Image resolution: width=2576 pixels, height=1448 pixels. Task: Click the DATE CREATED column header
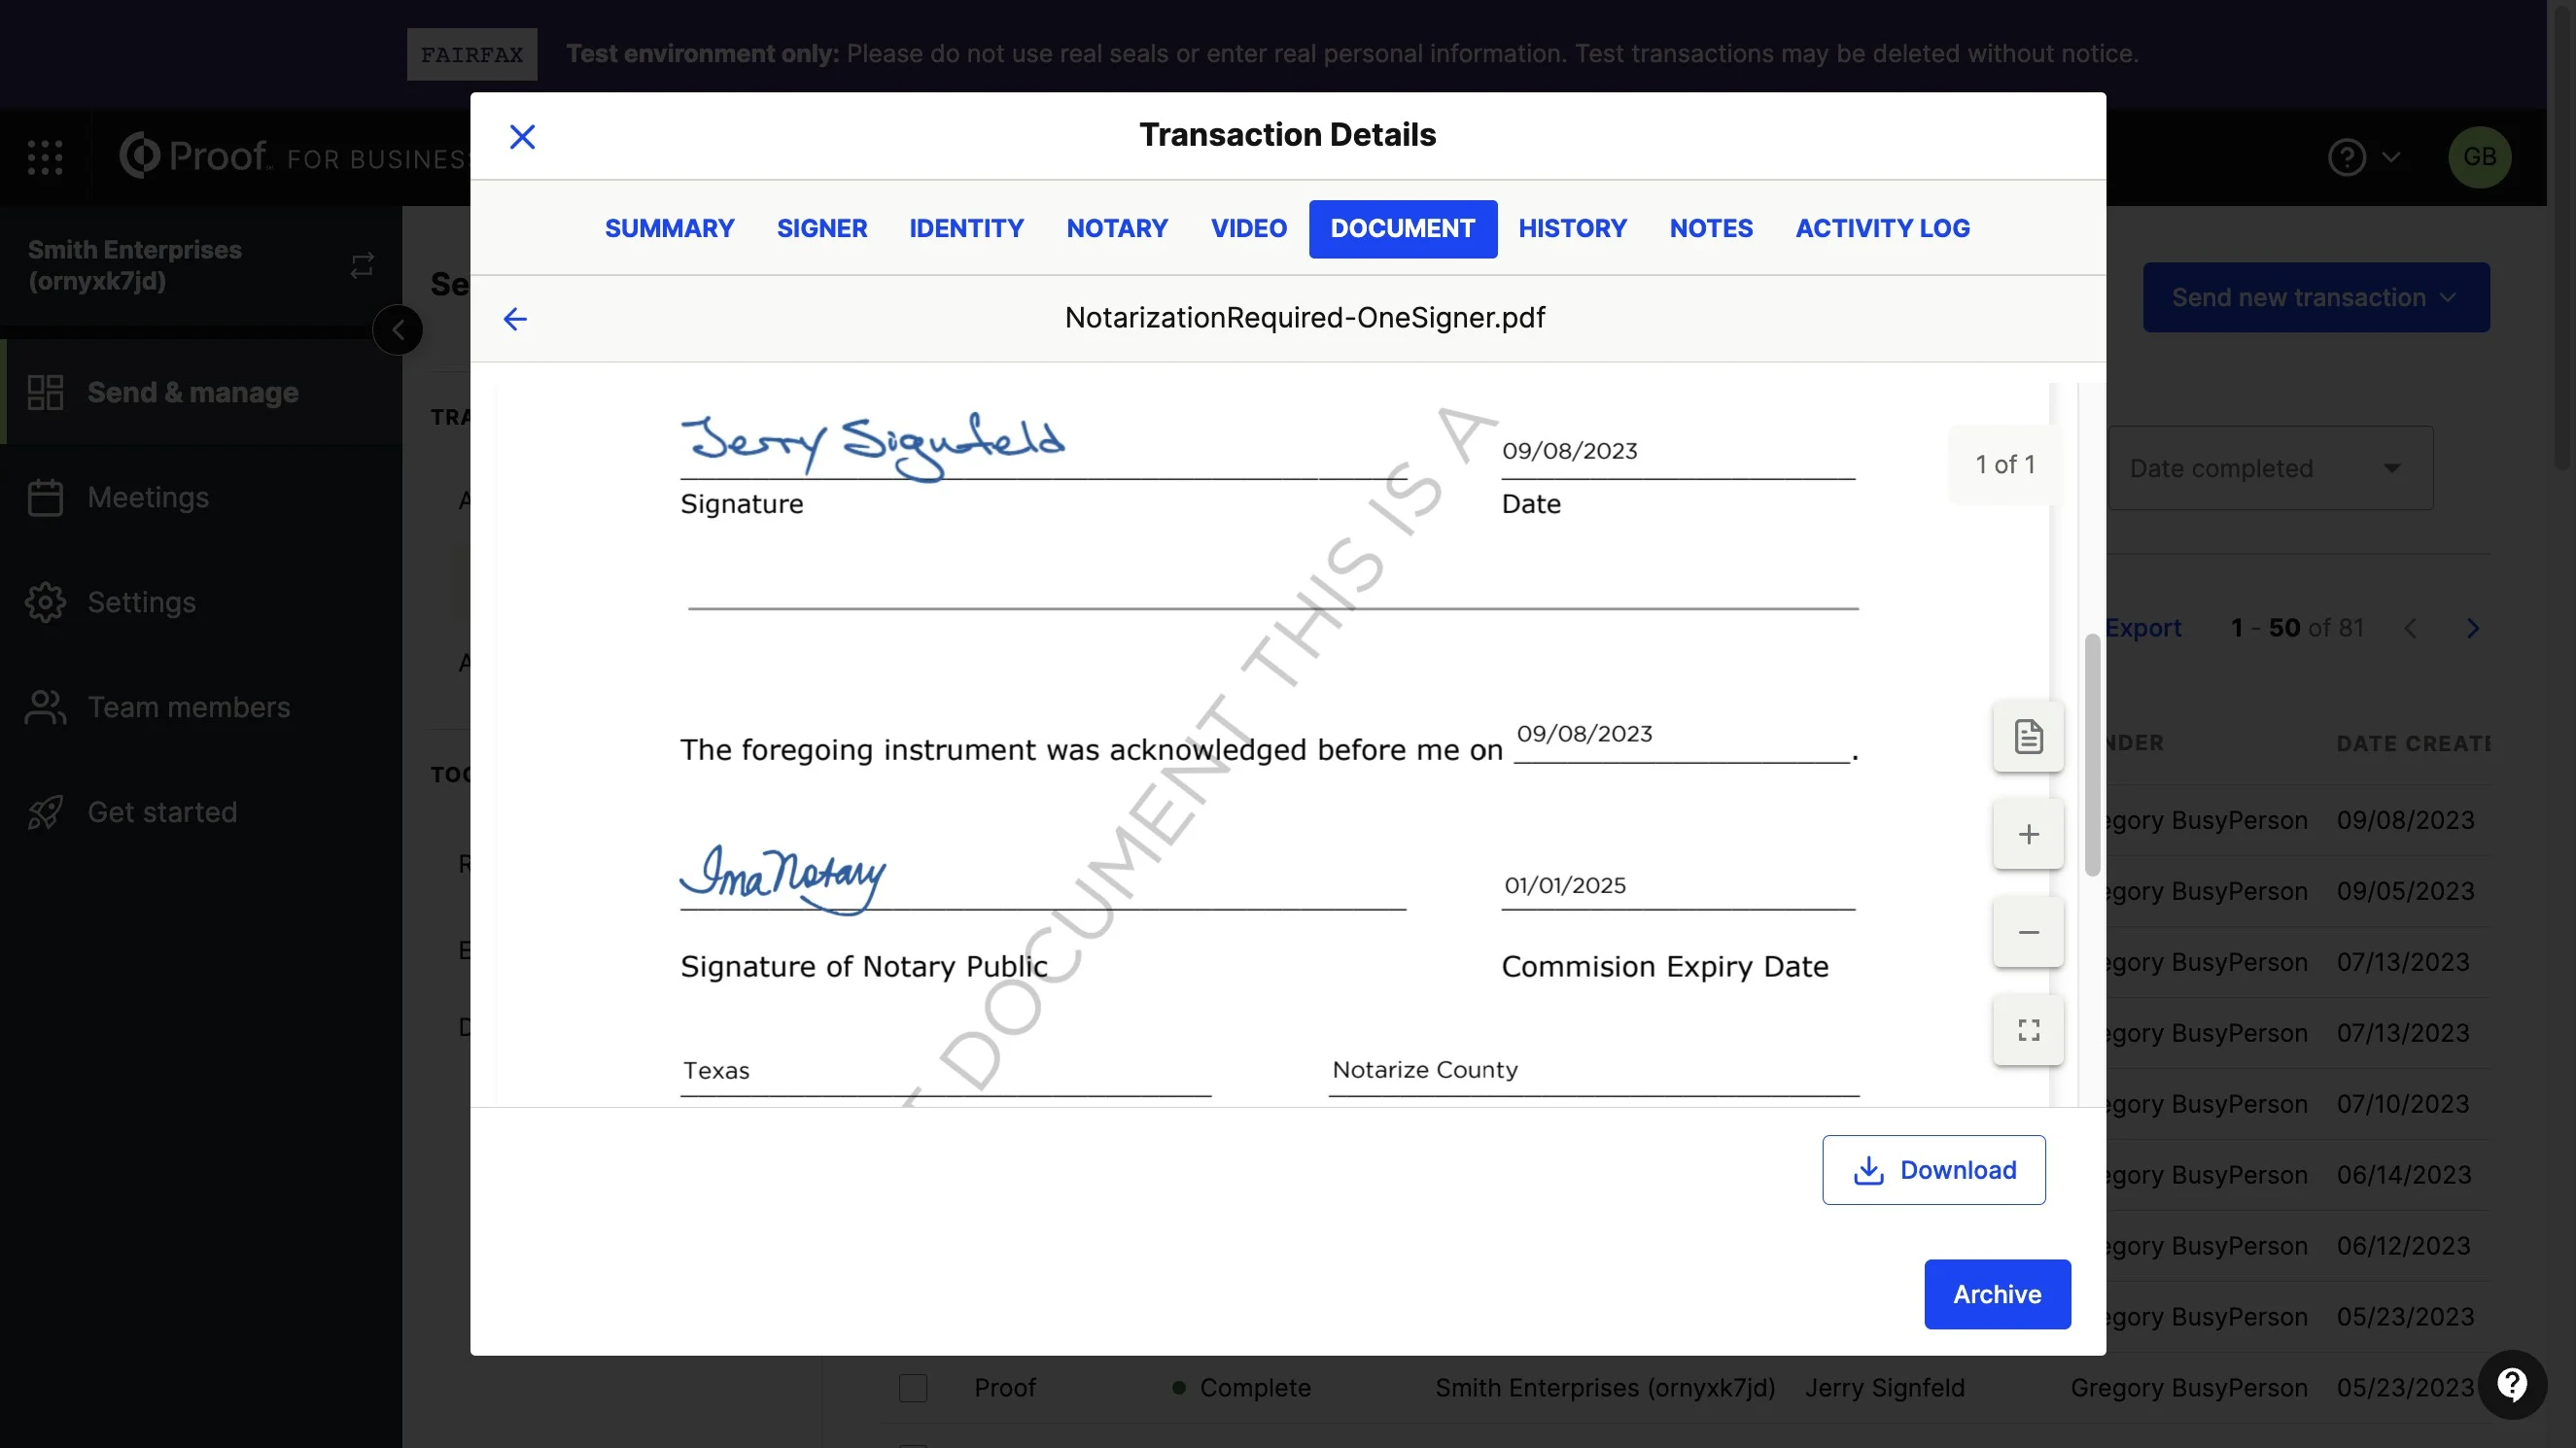(x=2412, y=743)
